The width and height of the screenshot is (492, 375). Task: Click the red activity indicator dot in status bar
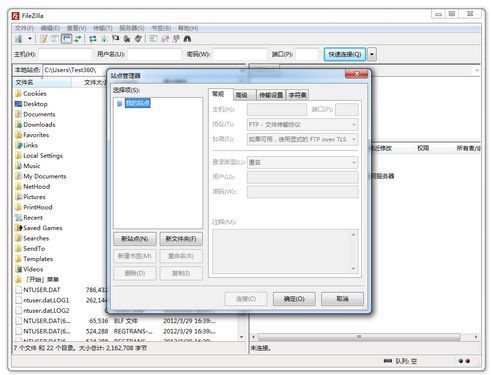pos(468,361)
